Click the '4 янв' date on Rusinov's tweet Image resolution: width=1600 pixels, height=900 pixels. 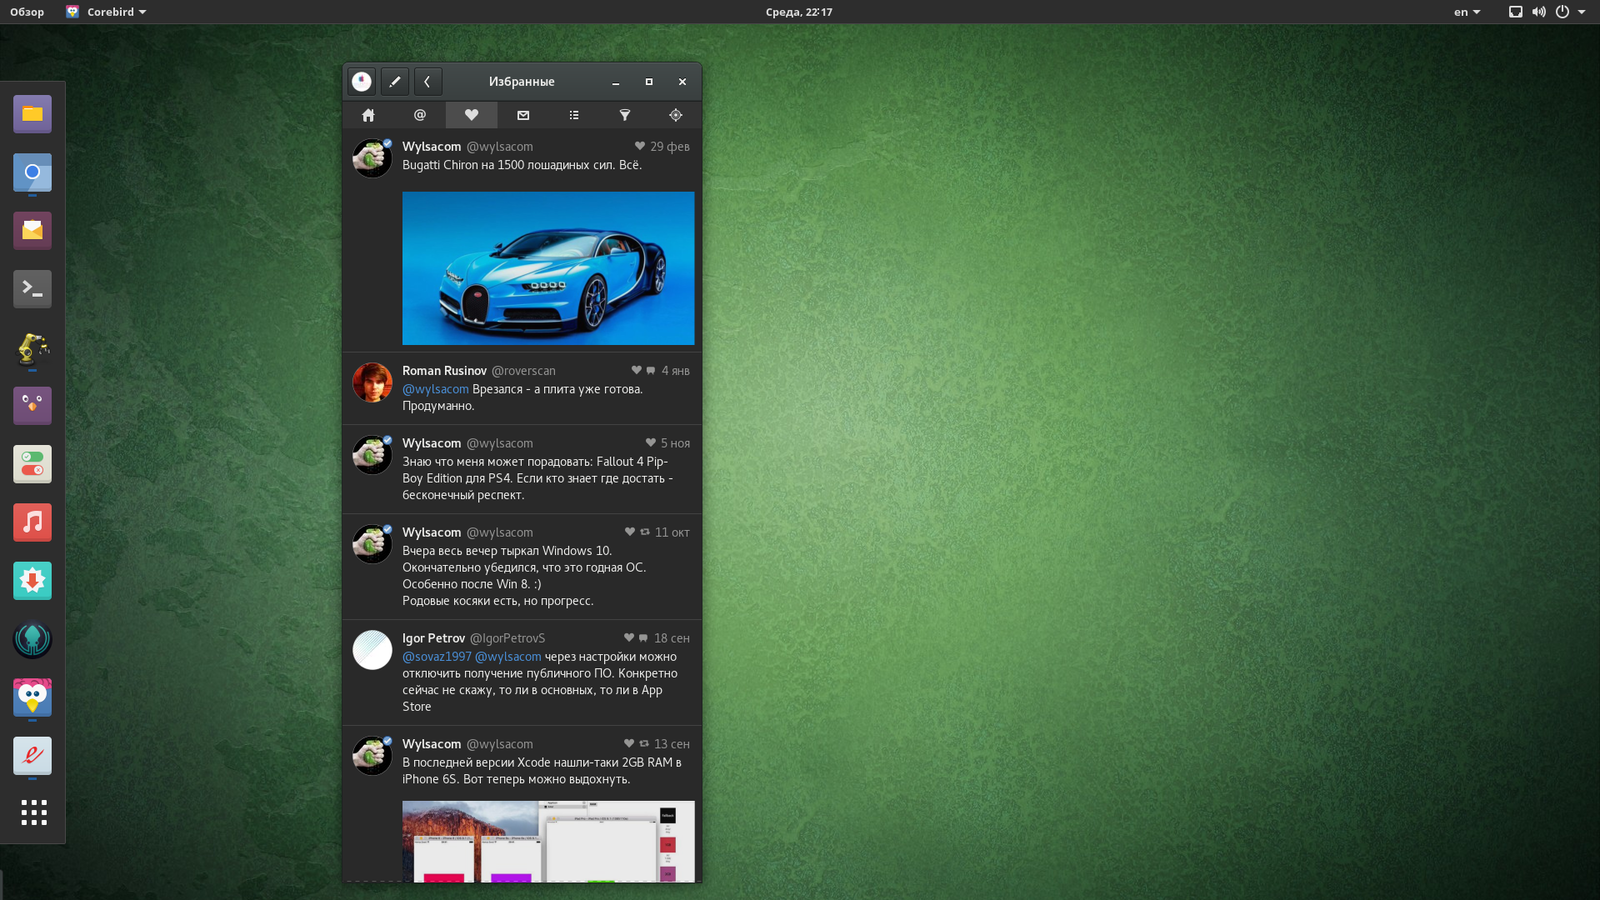tap(675, 371)
